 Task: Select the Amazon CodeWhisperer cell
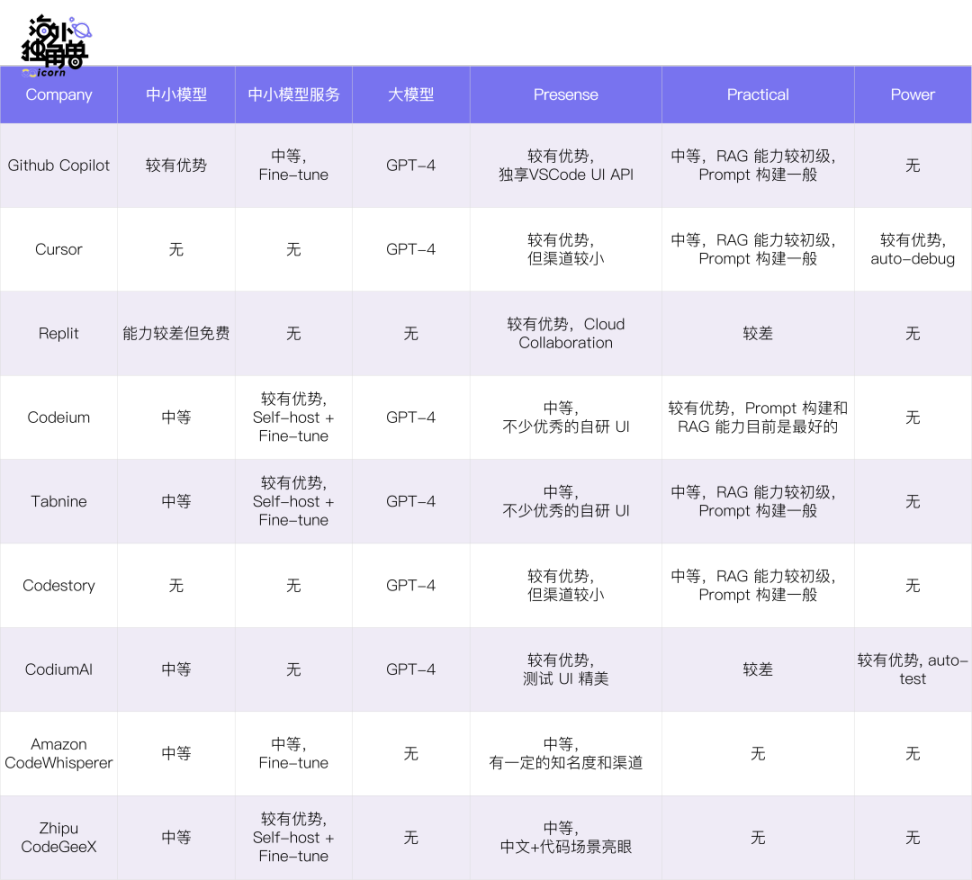tap(59, 754)
